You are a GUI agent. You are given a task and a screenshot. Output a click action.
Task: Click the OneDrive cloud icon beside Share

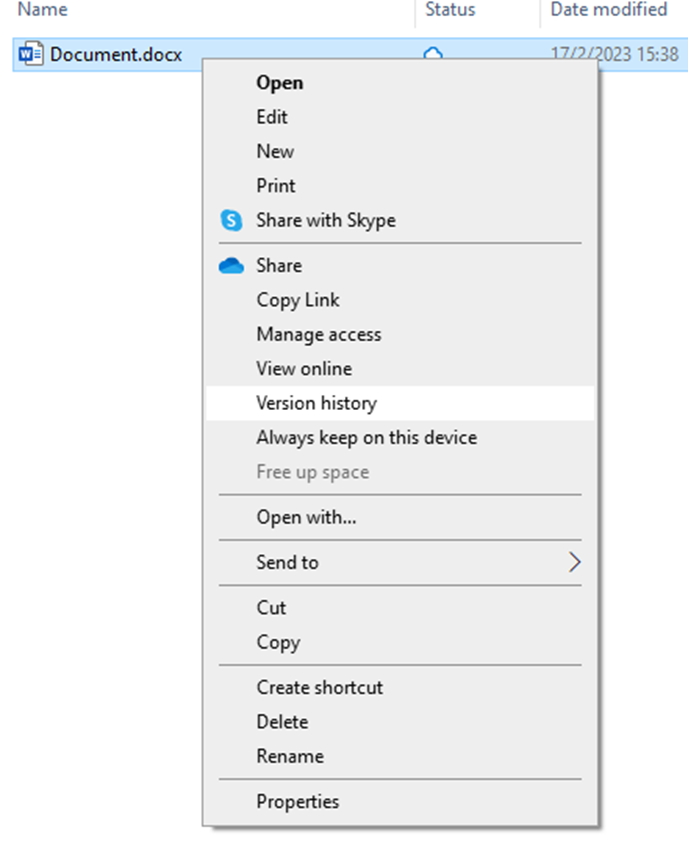[x=231, y=266]
